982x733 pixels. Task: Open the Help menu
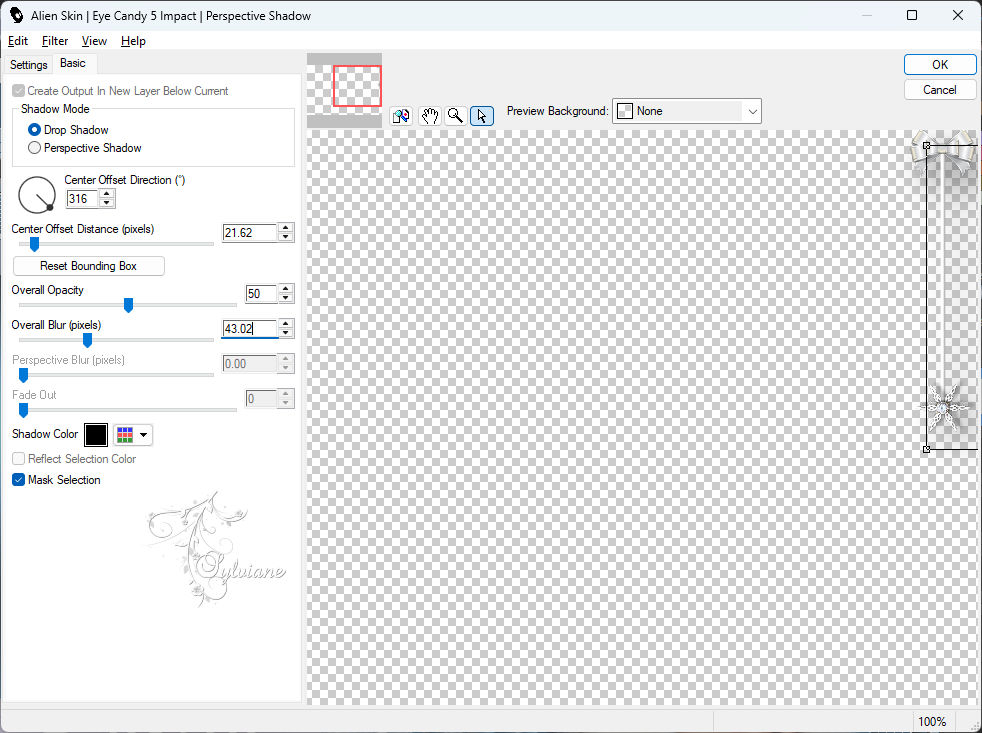point(133,41)
